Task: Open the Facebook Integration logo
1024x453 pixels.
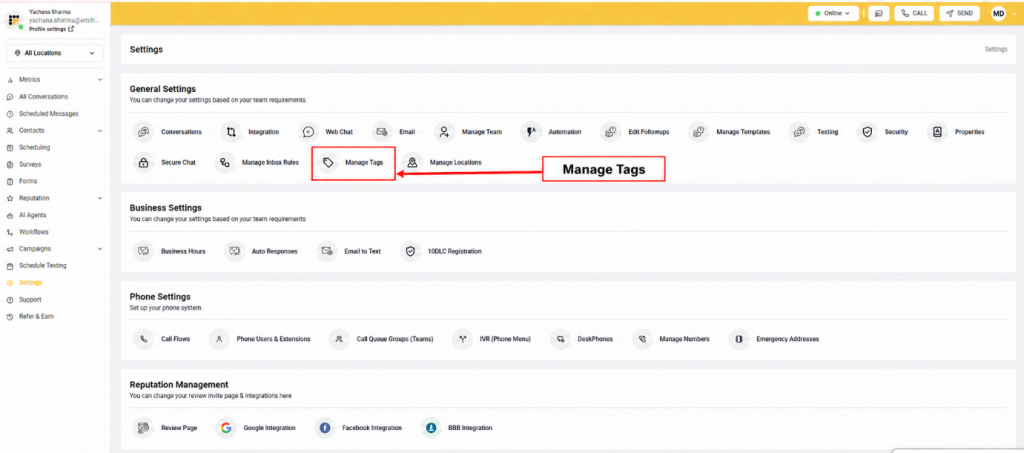Action: click(x=325, y=428)
